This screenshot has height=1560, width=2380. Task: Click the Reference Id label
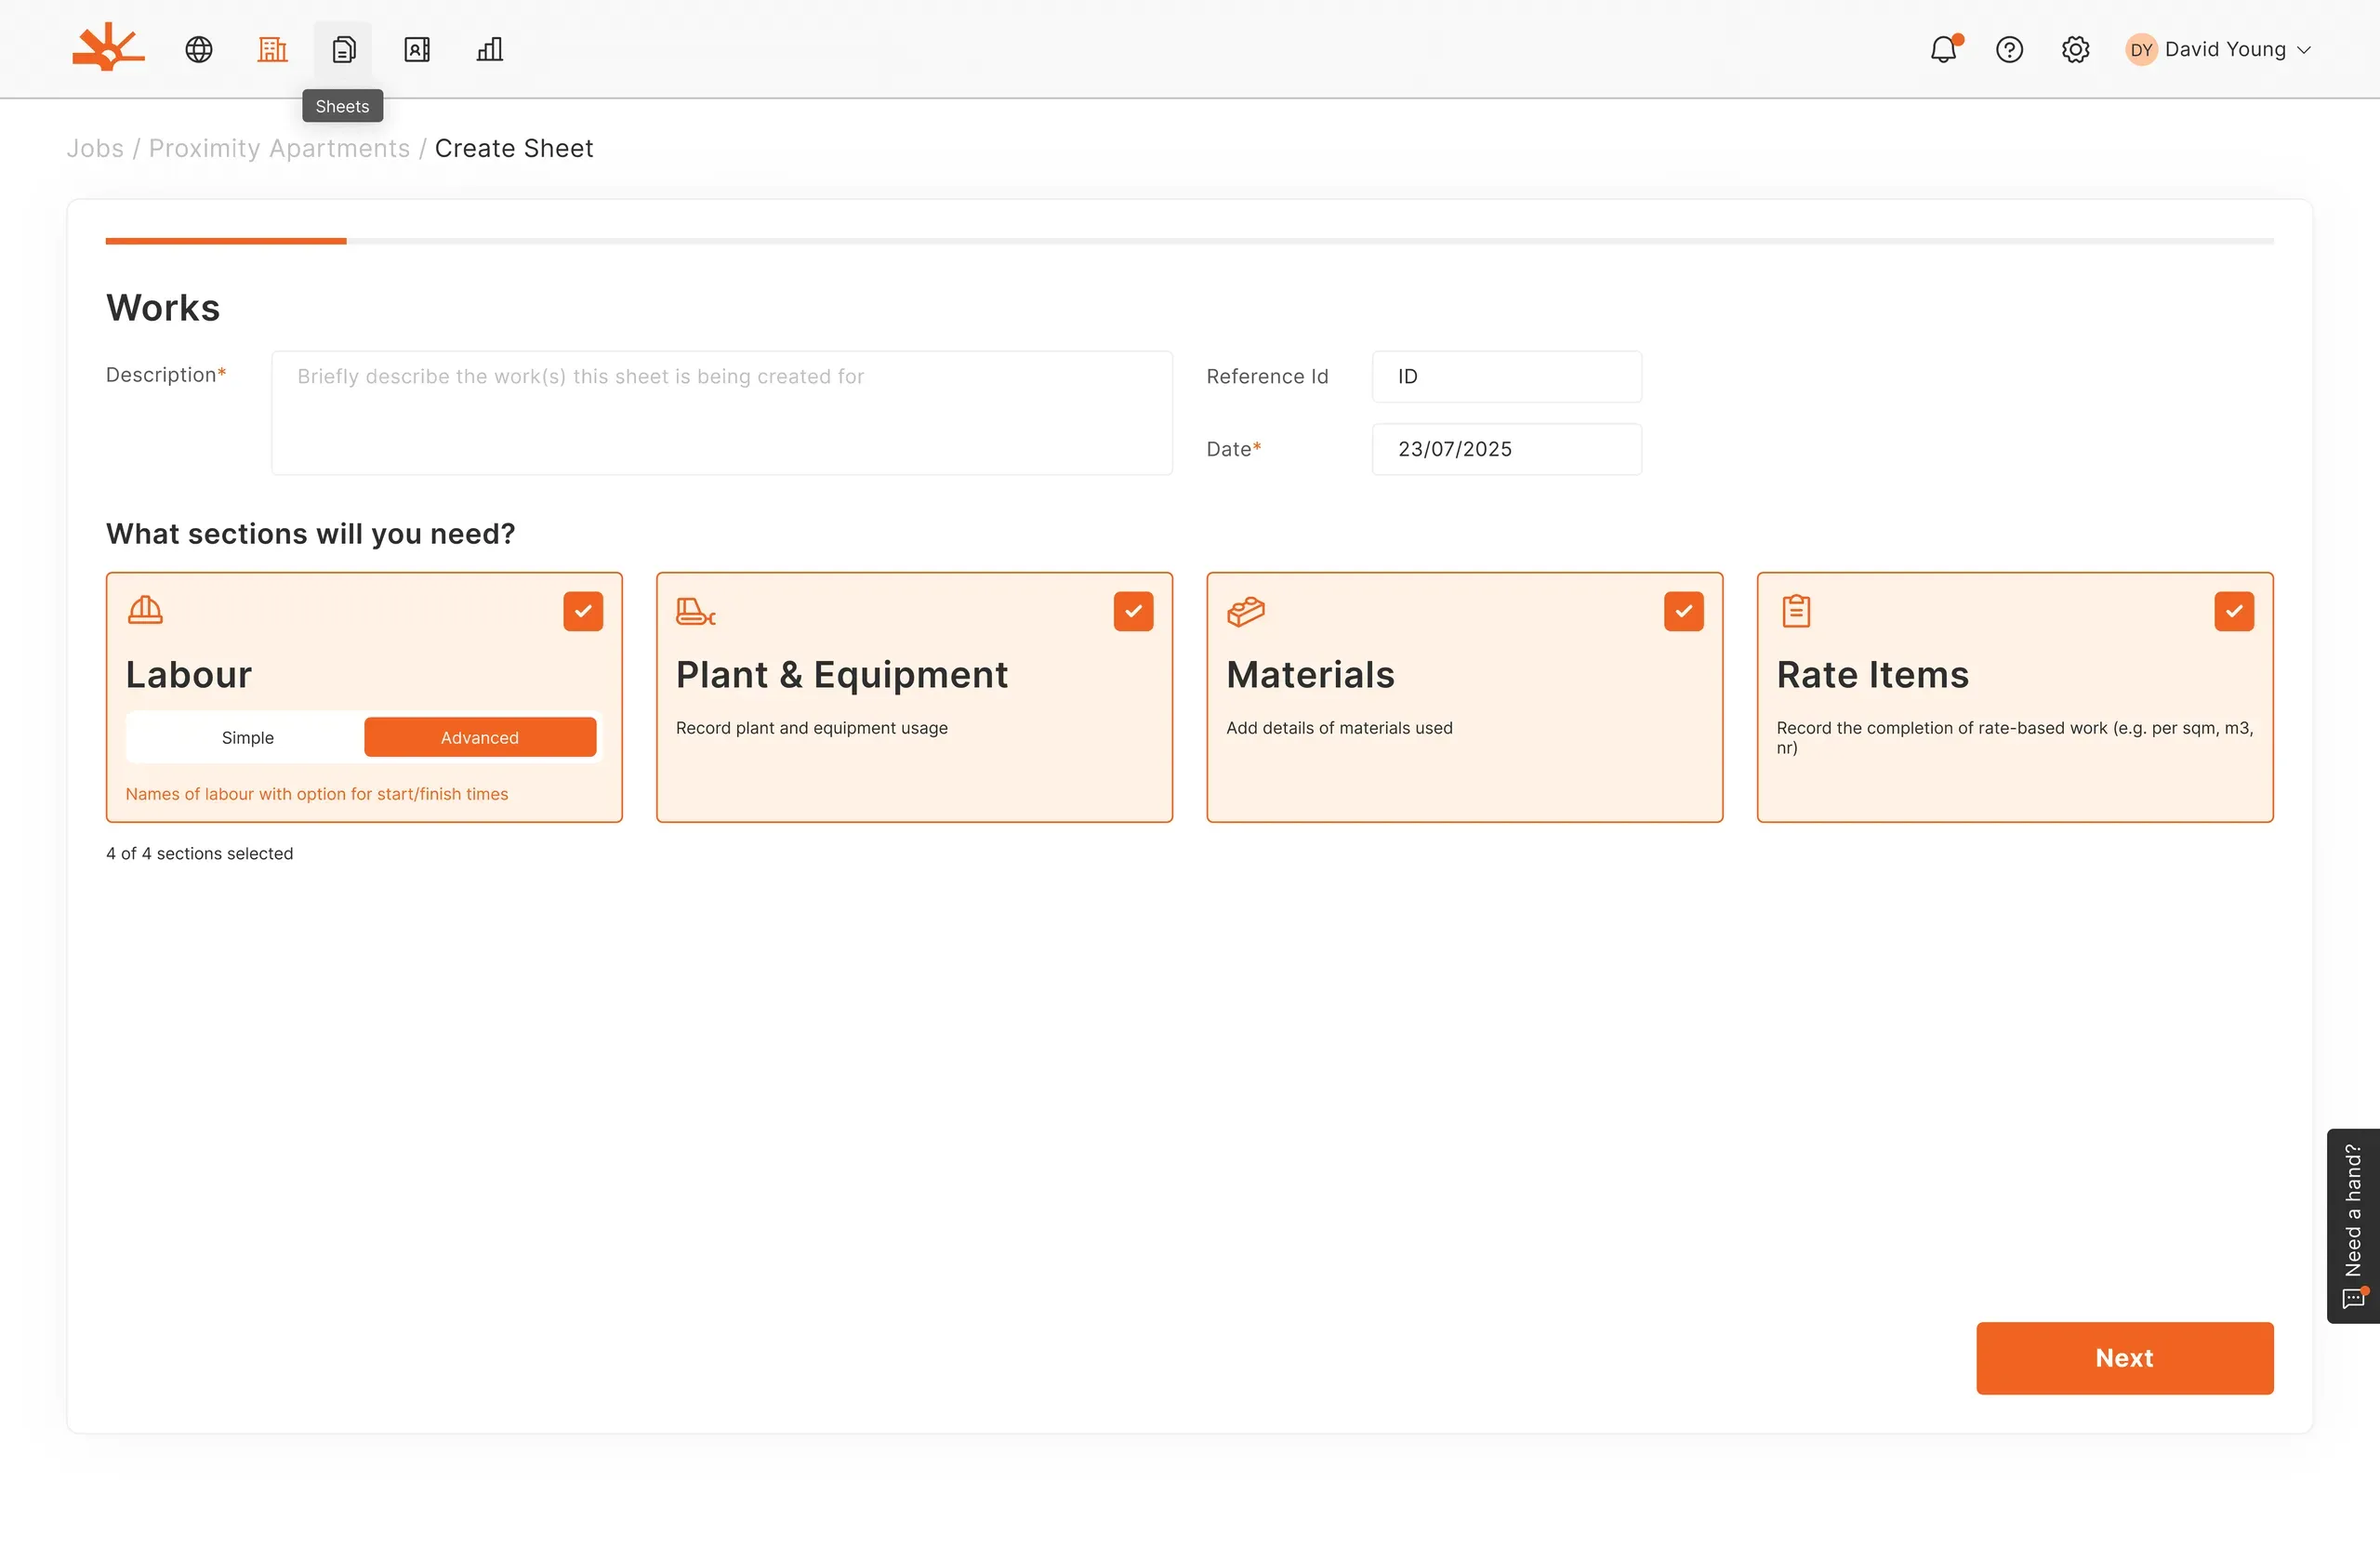(x=1267, y=376)
